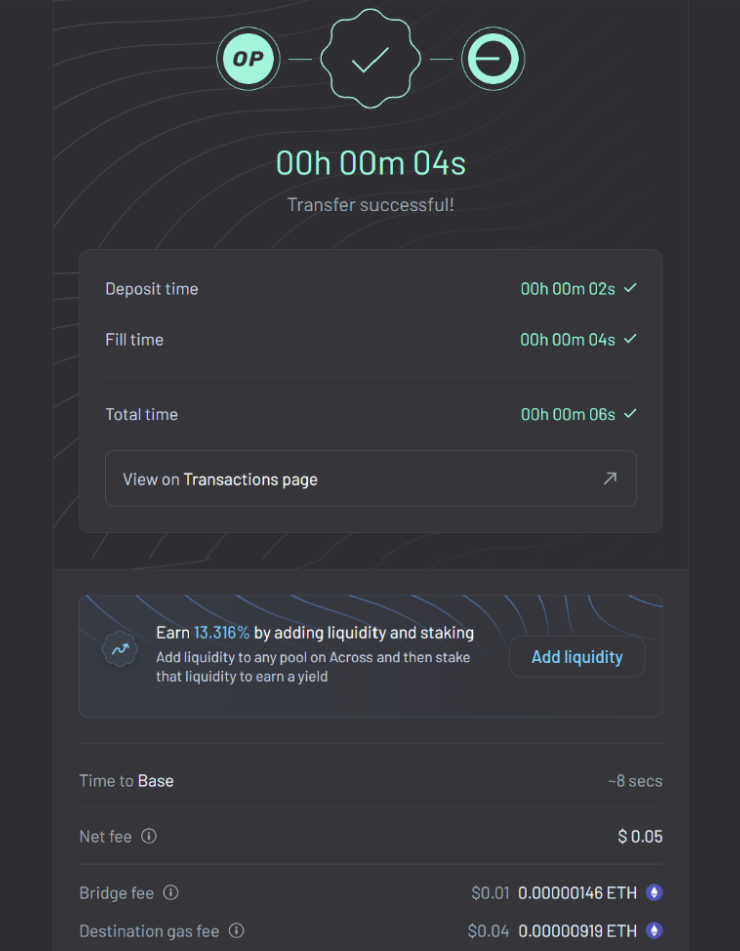Click the Base destination chain icon
740x951 pixels.
(x=493, y=59)
